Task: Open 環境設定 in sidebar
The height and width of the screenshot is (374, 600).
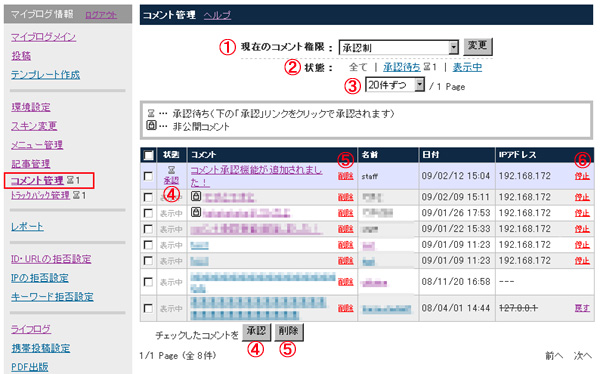Action: pos(31,107)
